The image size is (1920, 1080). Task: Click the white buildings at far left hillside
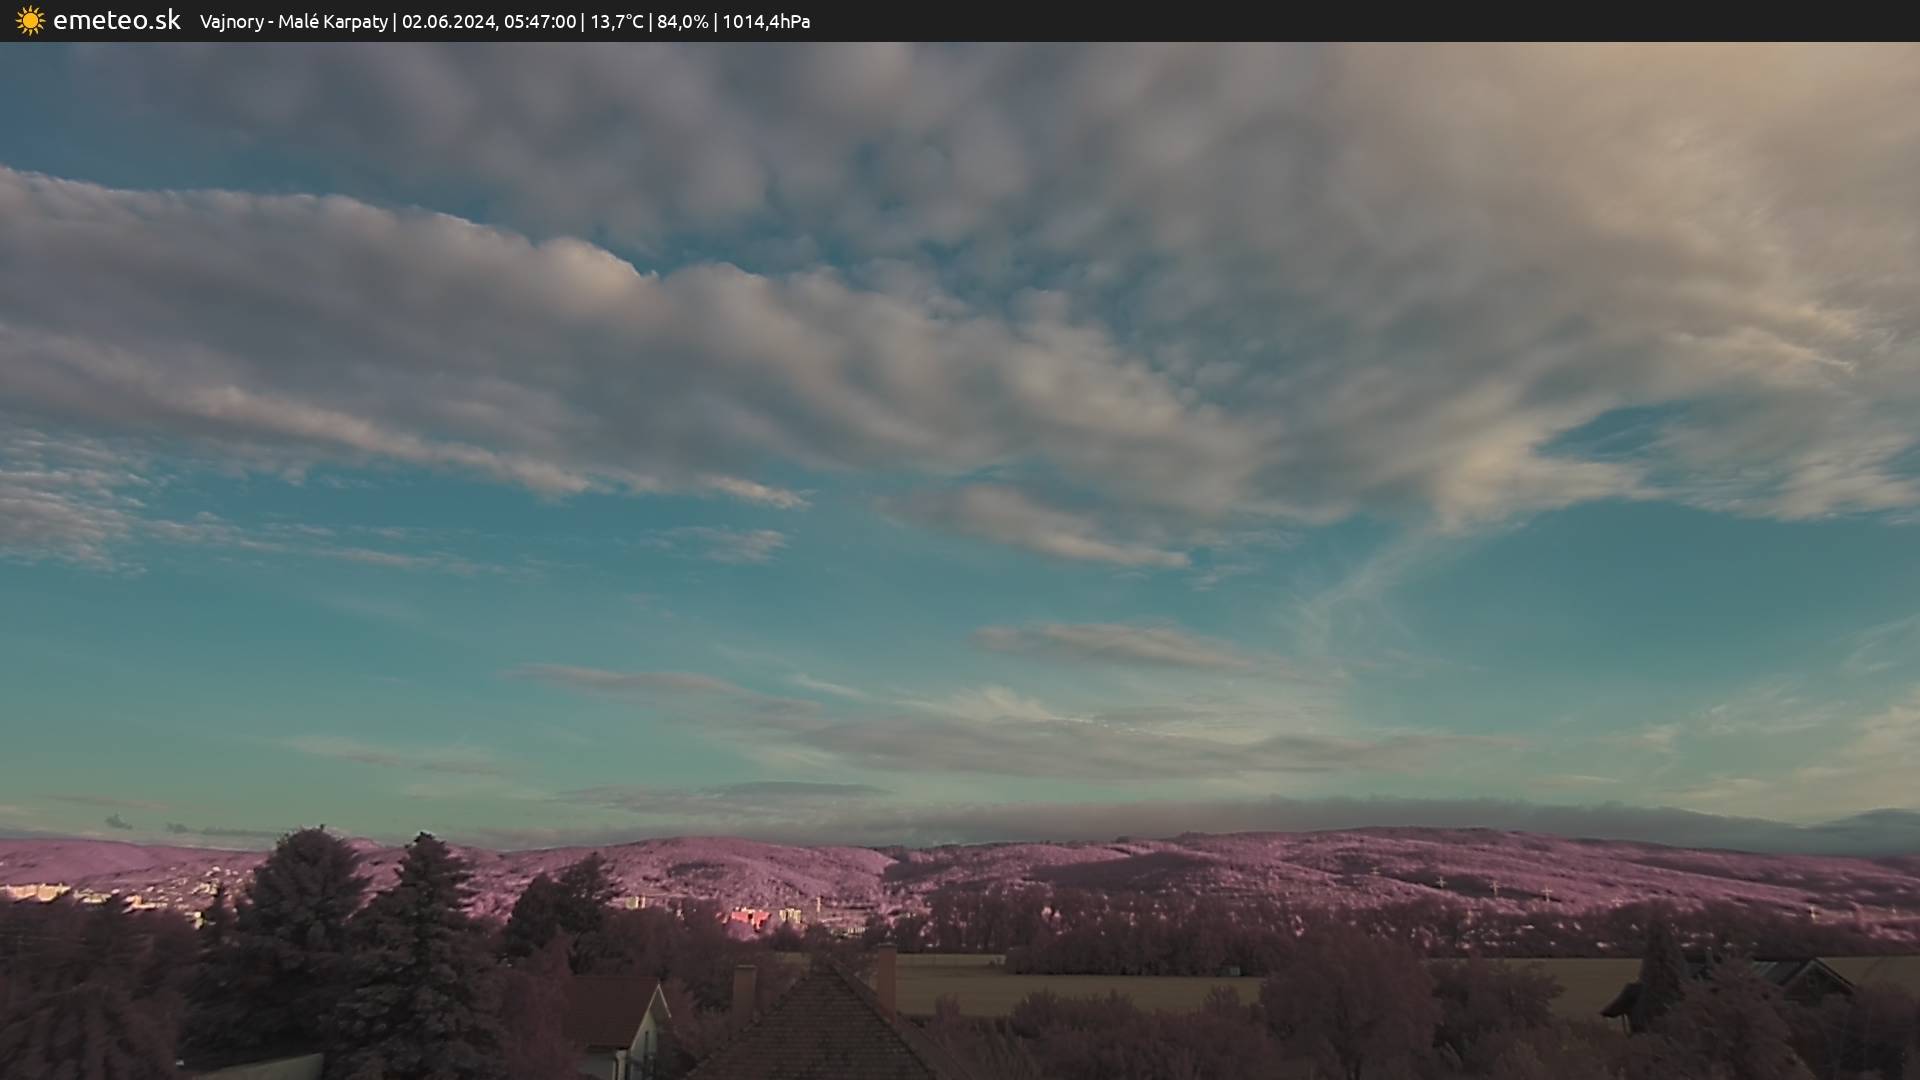click(35, 890)
